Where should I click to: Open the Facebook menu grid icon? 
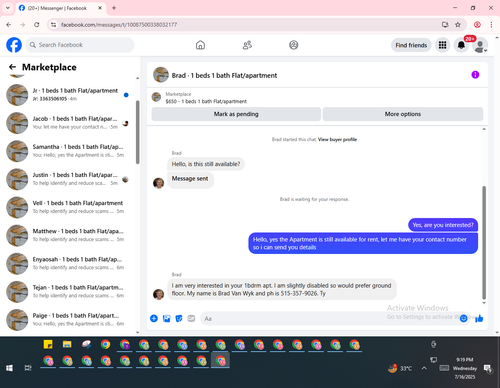point(442,45)
